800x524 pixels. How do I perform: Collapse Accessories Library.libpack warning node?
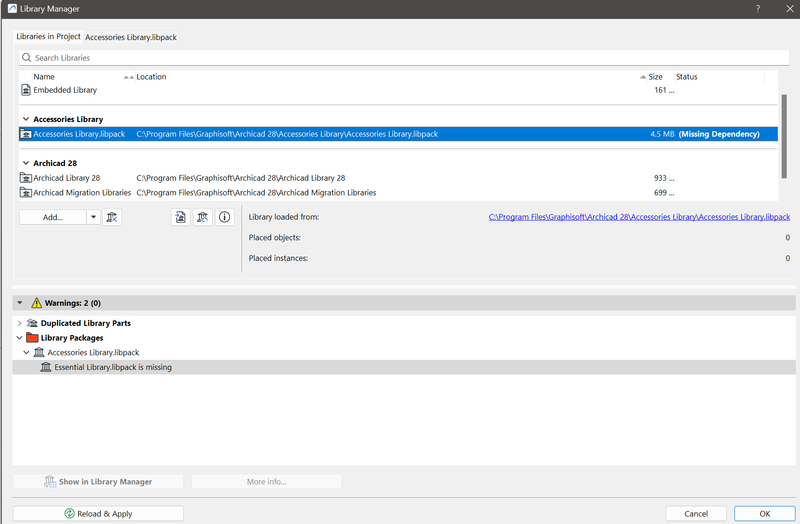27,353
